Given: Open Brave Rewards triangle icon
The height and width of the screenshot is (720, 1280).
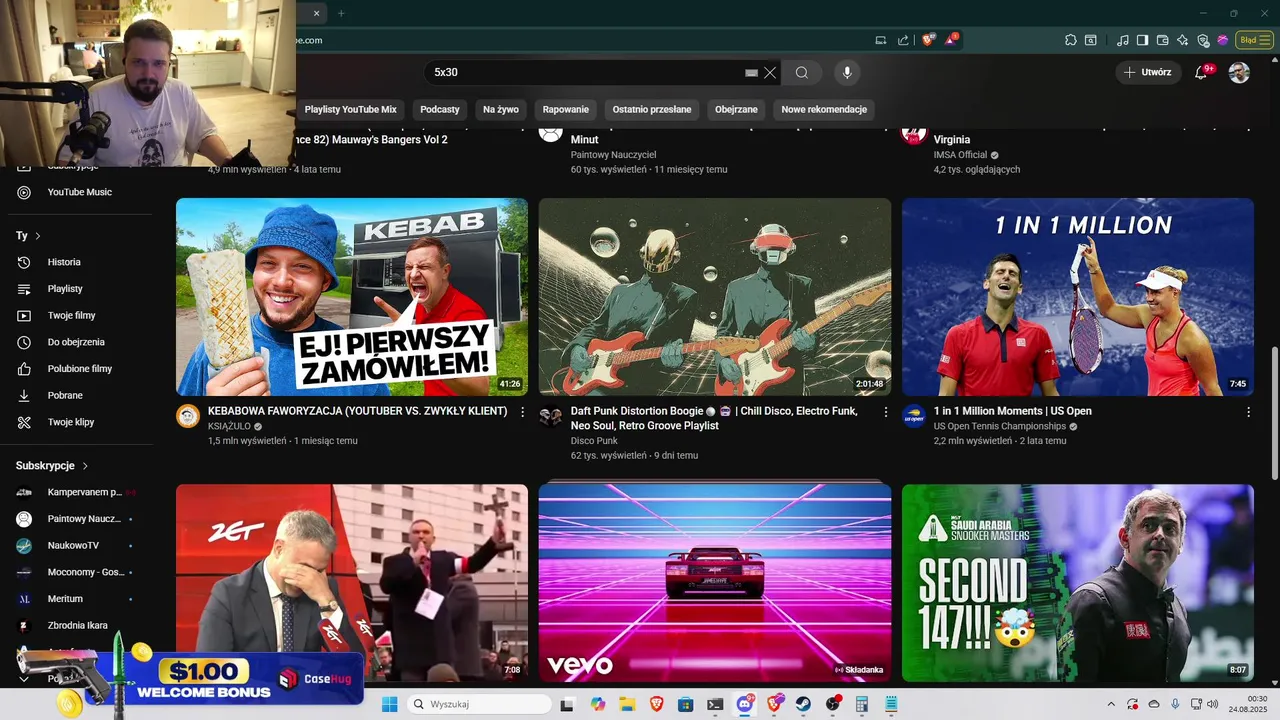Looking at the screenshot, I should [951, 40].
